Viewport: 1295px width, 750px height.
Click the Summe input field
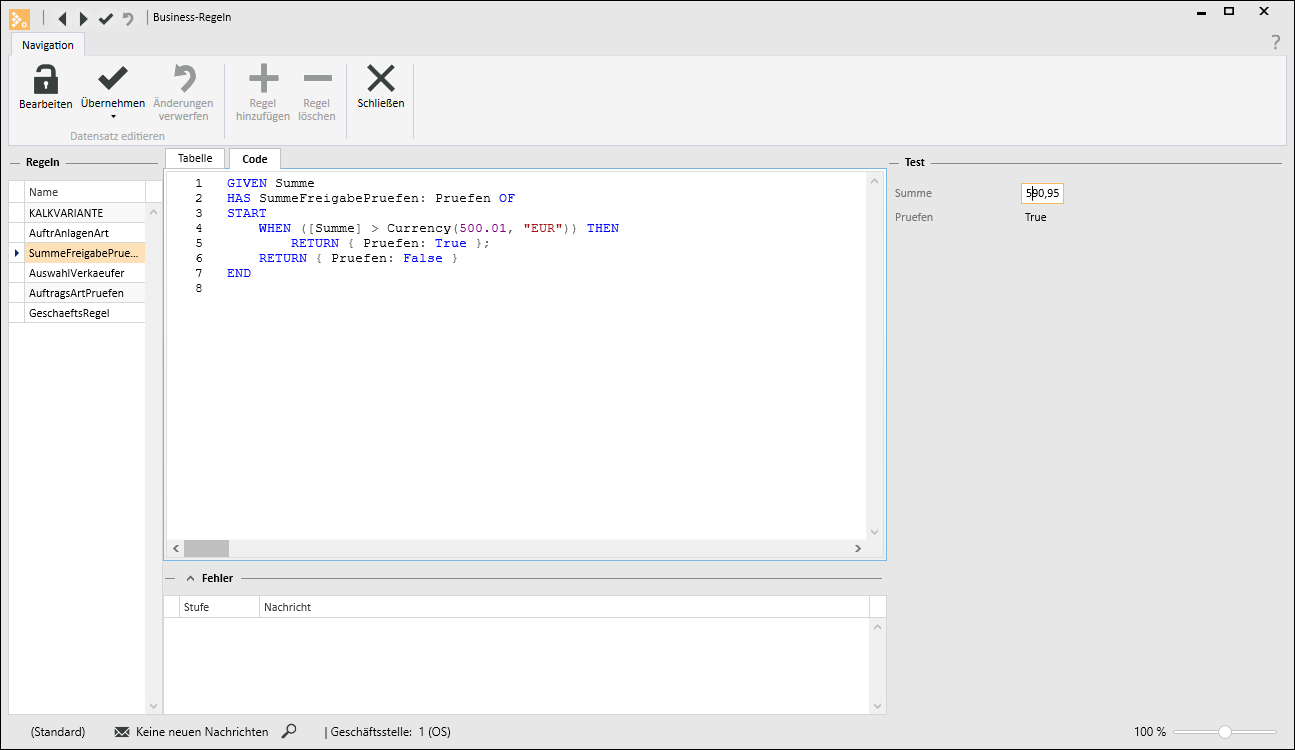click(1042, 193)
